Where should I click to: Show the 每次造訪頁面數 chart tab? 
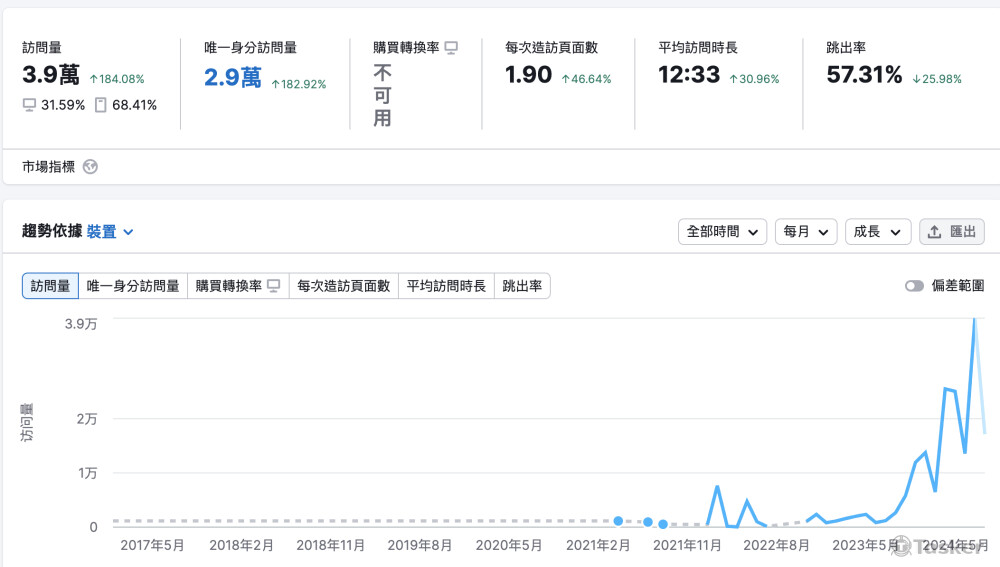click(343, 286)
